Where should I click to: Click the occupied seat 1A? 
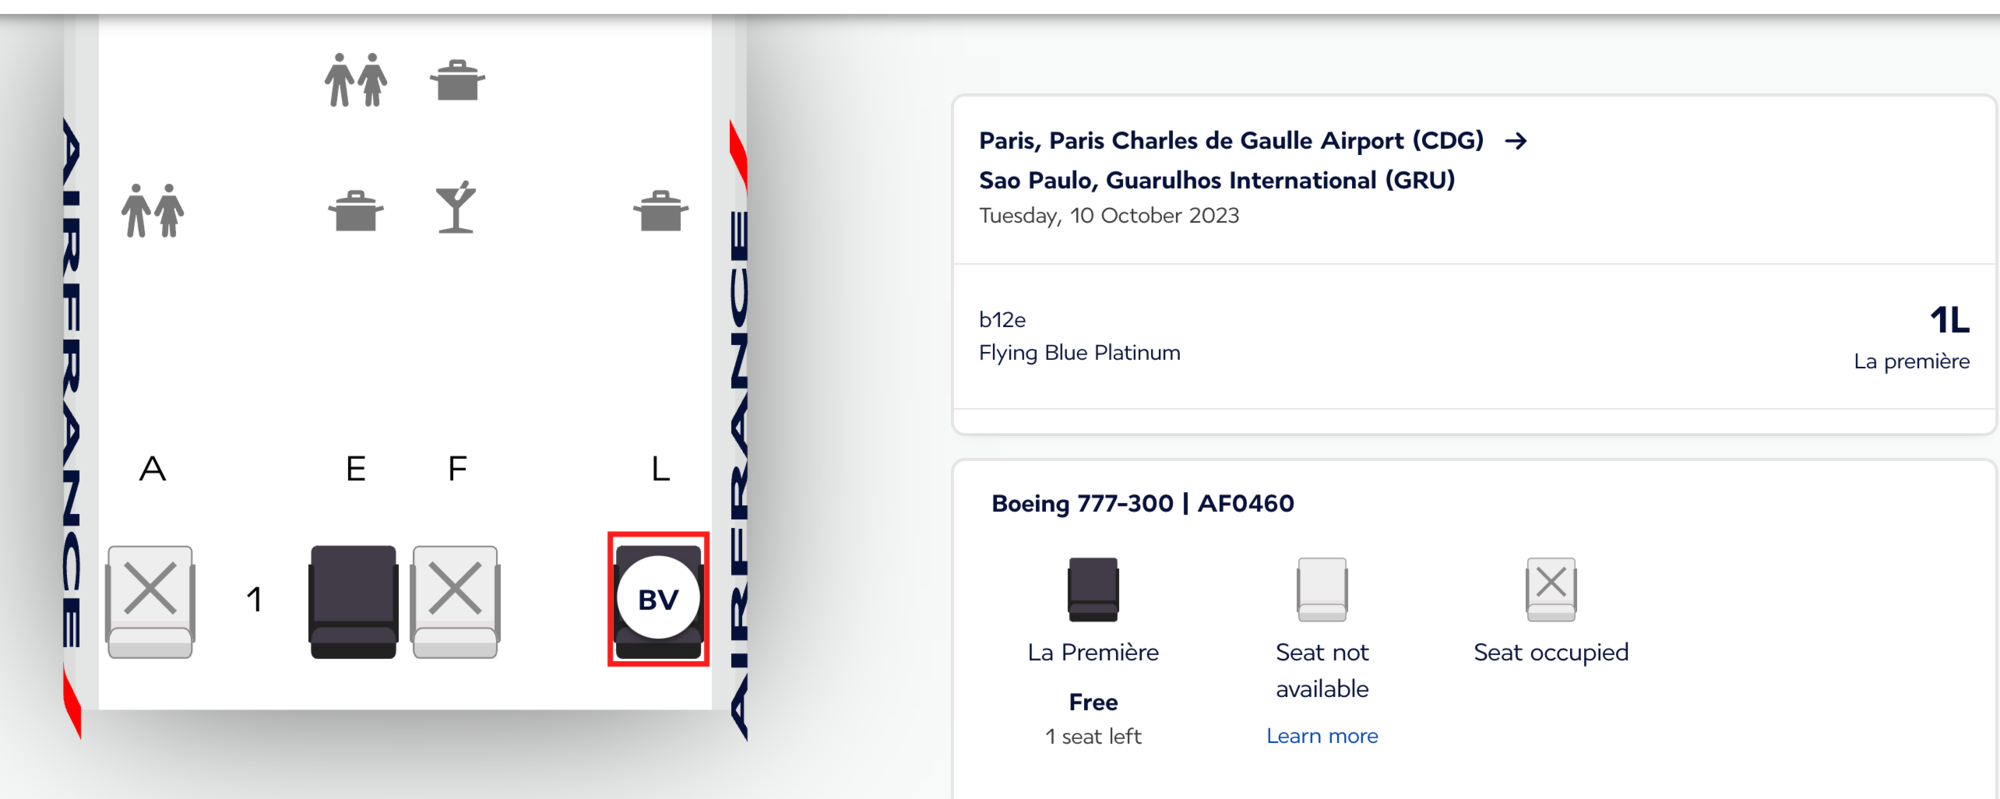click(x=150, y=601)
